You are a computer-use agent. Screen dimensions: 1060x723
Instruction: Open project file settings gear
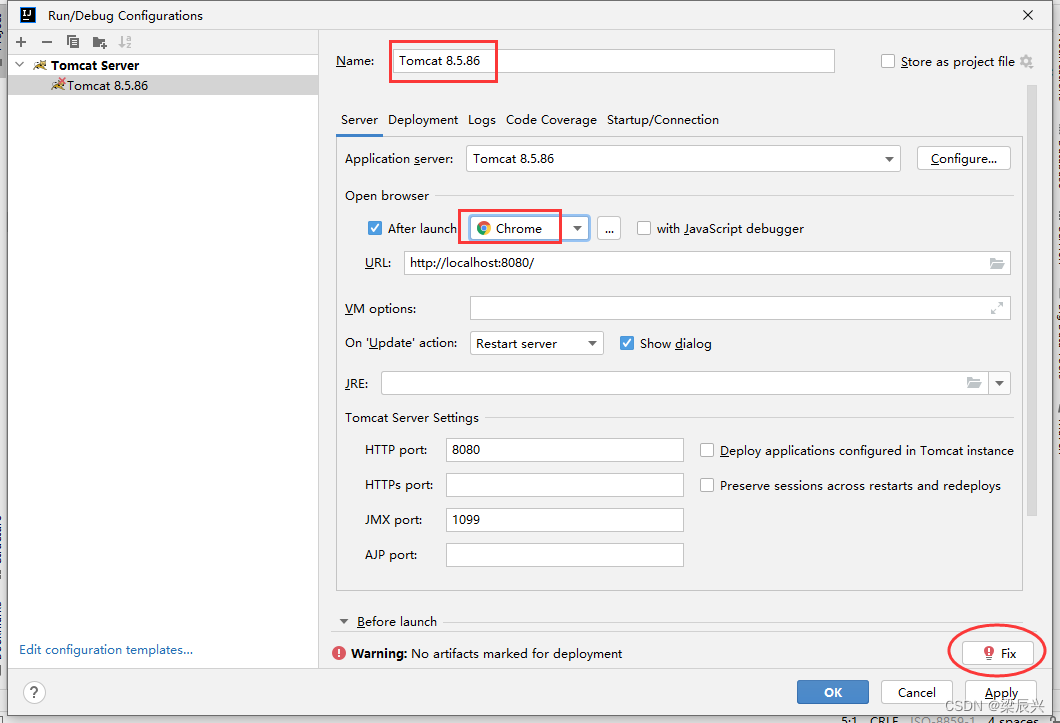point(1026,62)
